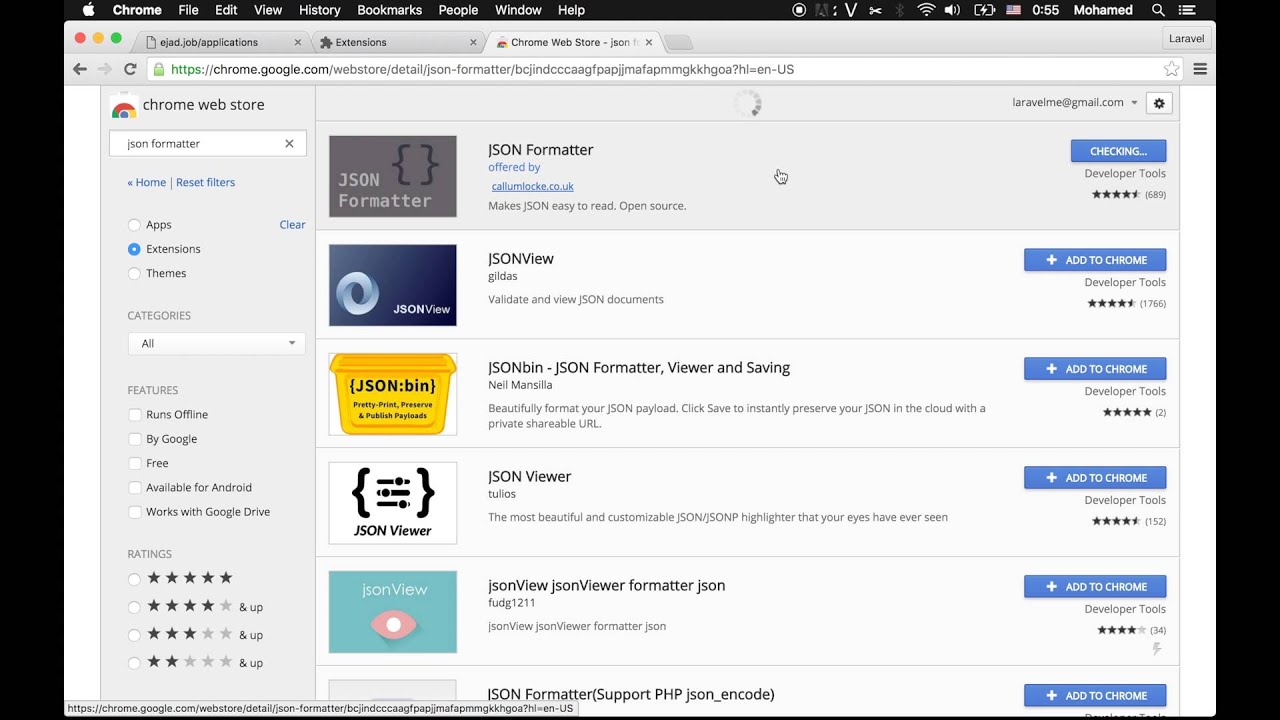Expand the laravelme@gmail.com account dropdown
The height and width of the screenshot is (720, 1280).
tap(1075, 102)
